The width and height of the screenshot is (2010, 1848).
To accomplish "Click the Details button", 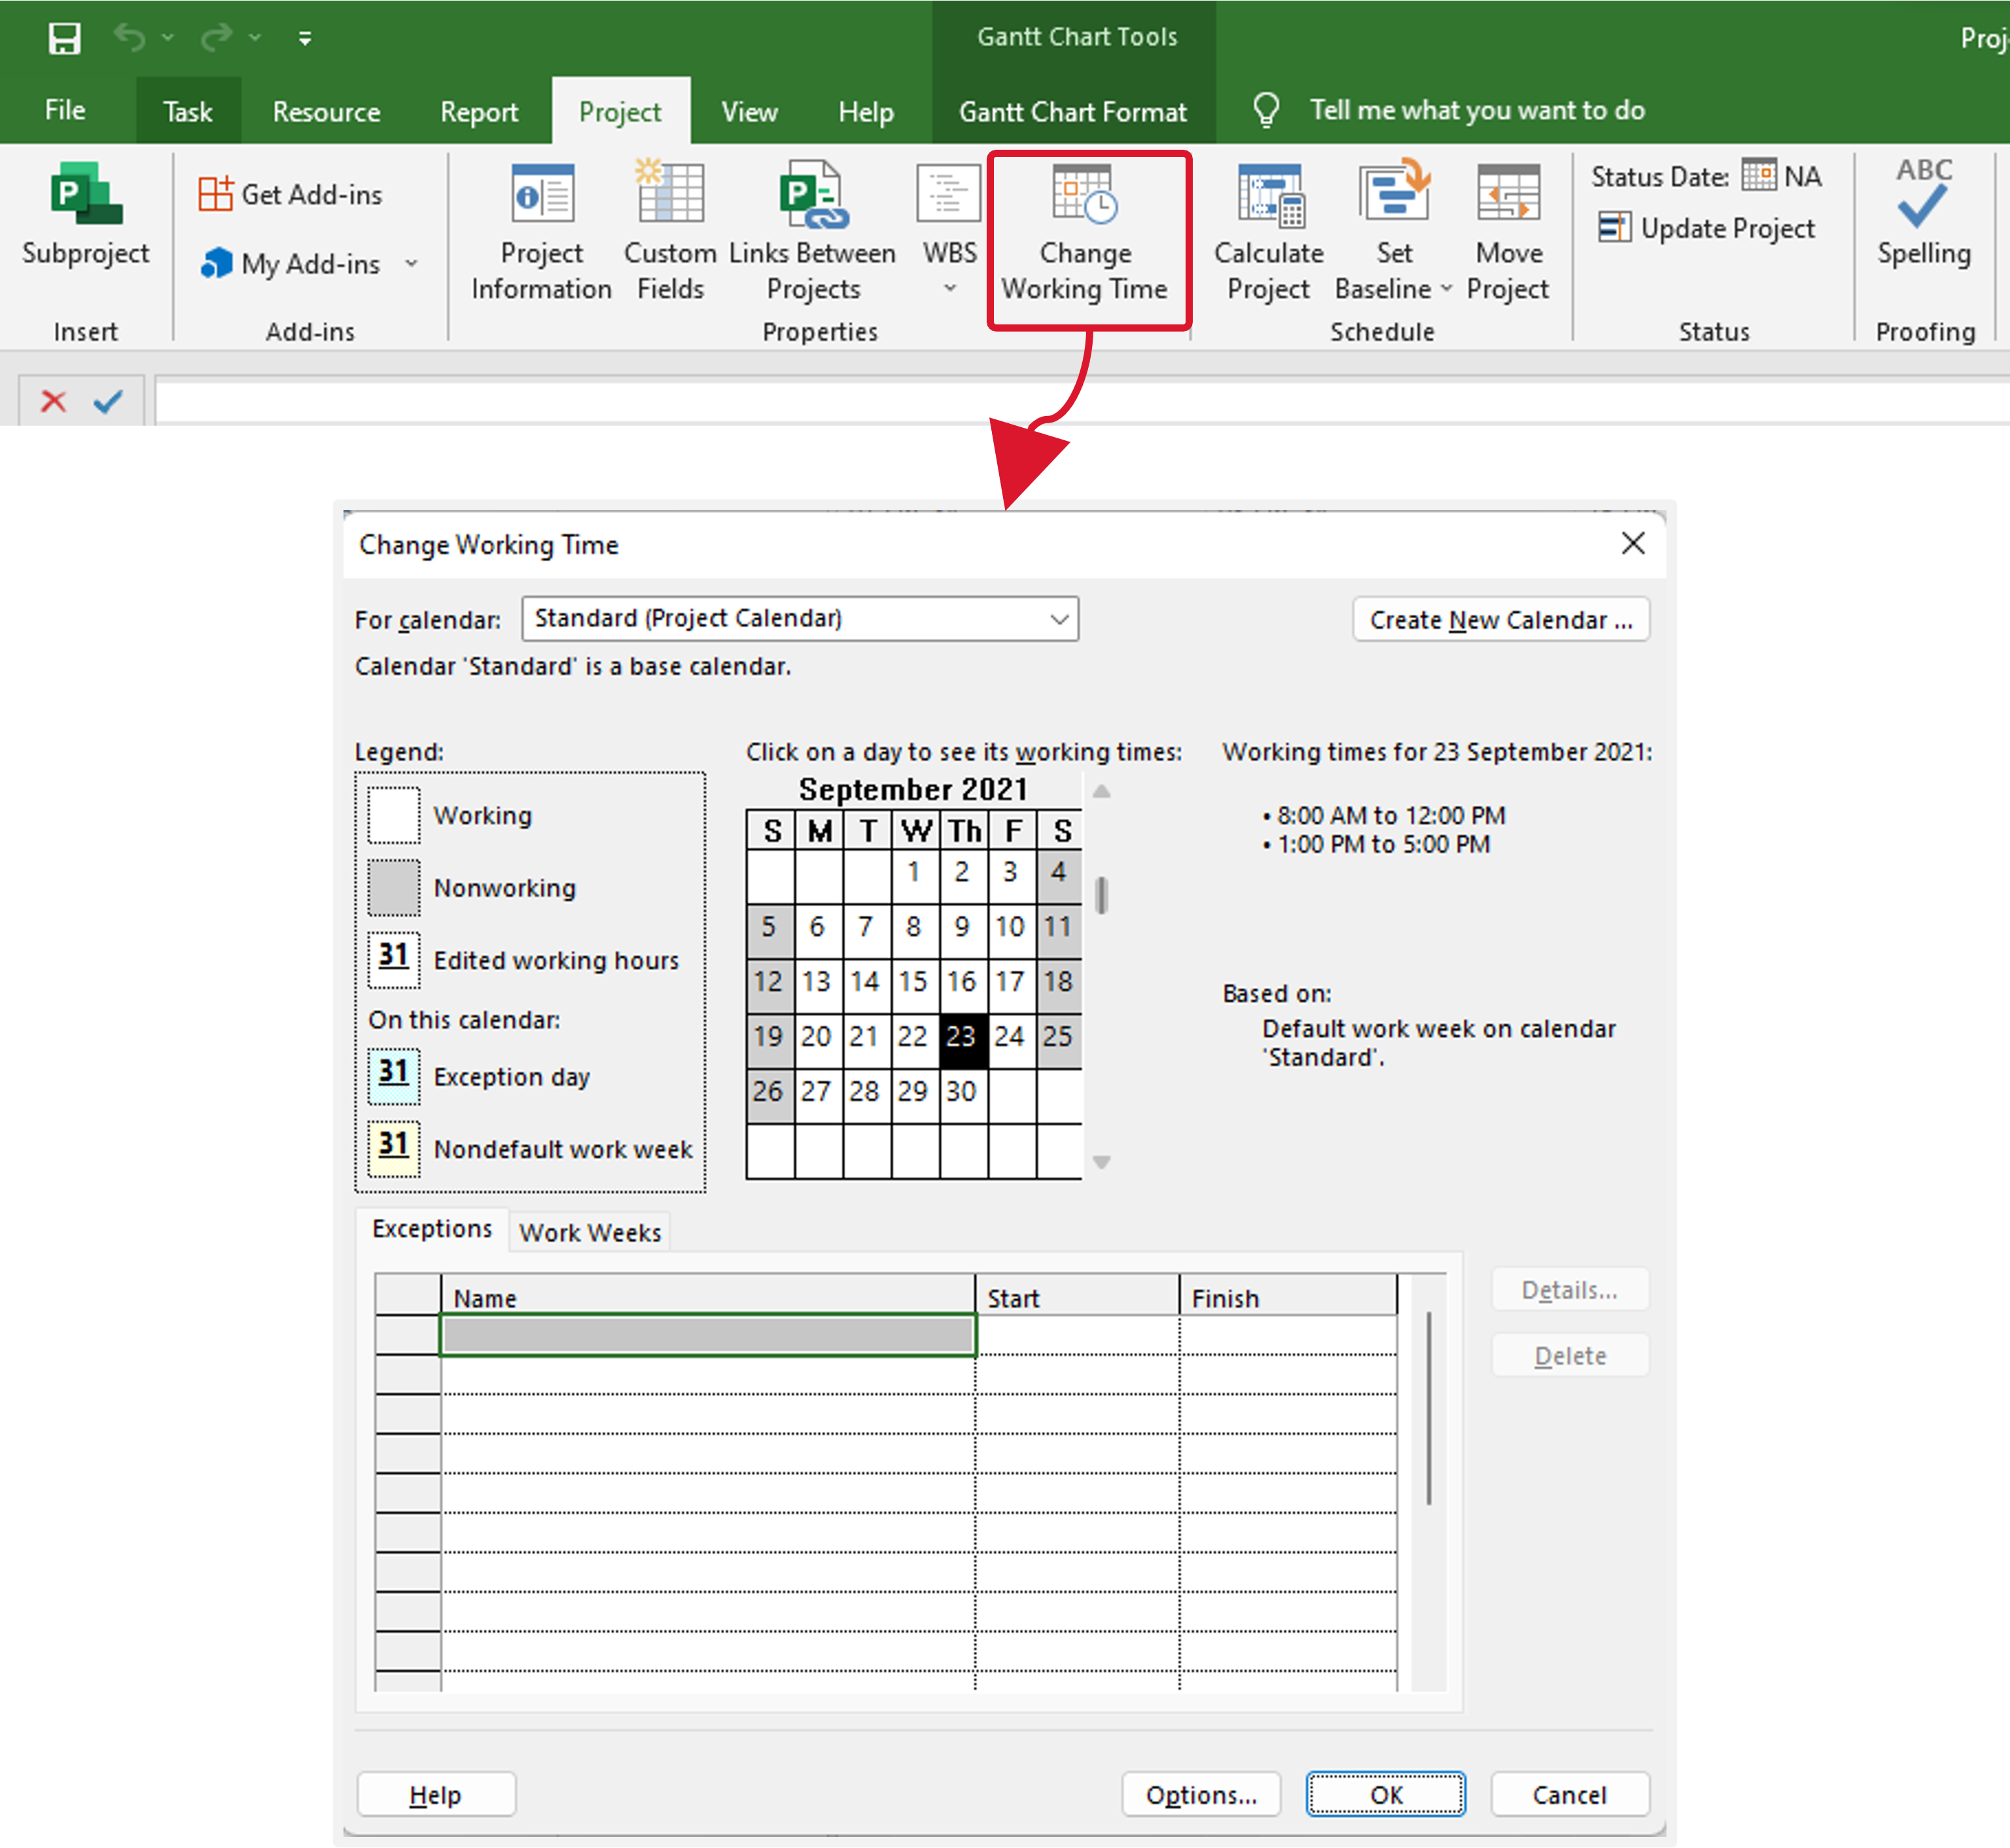I will [1569, 1290].
